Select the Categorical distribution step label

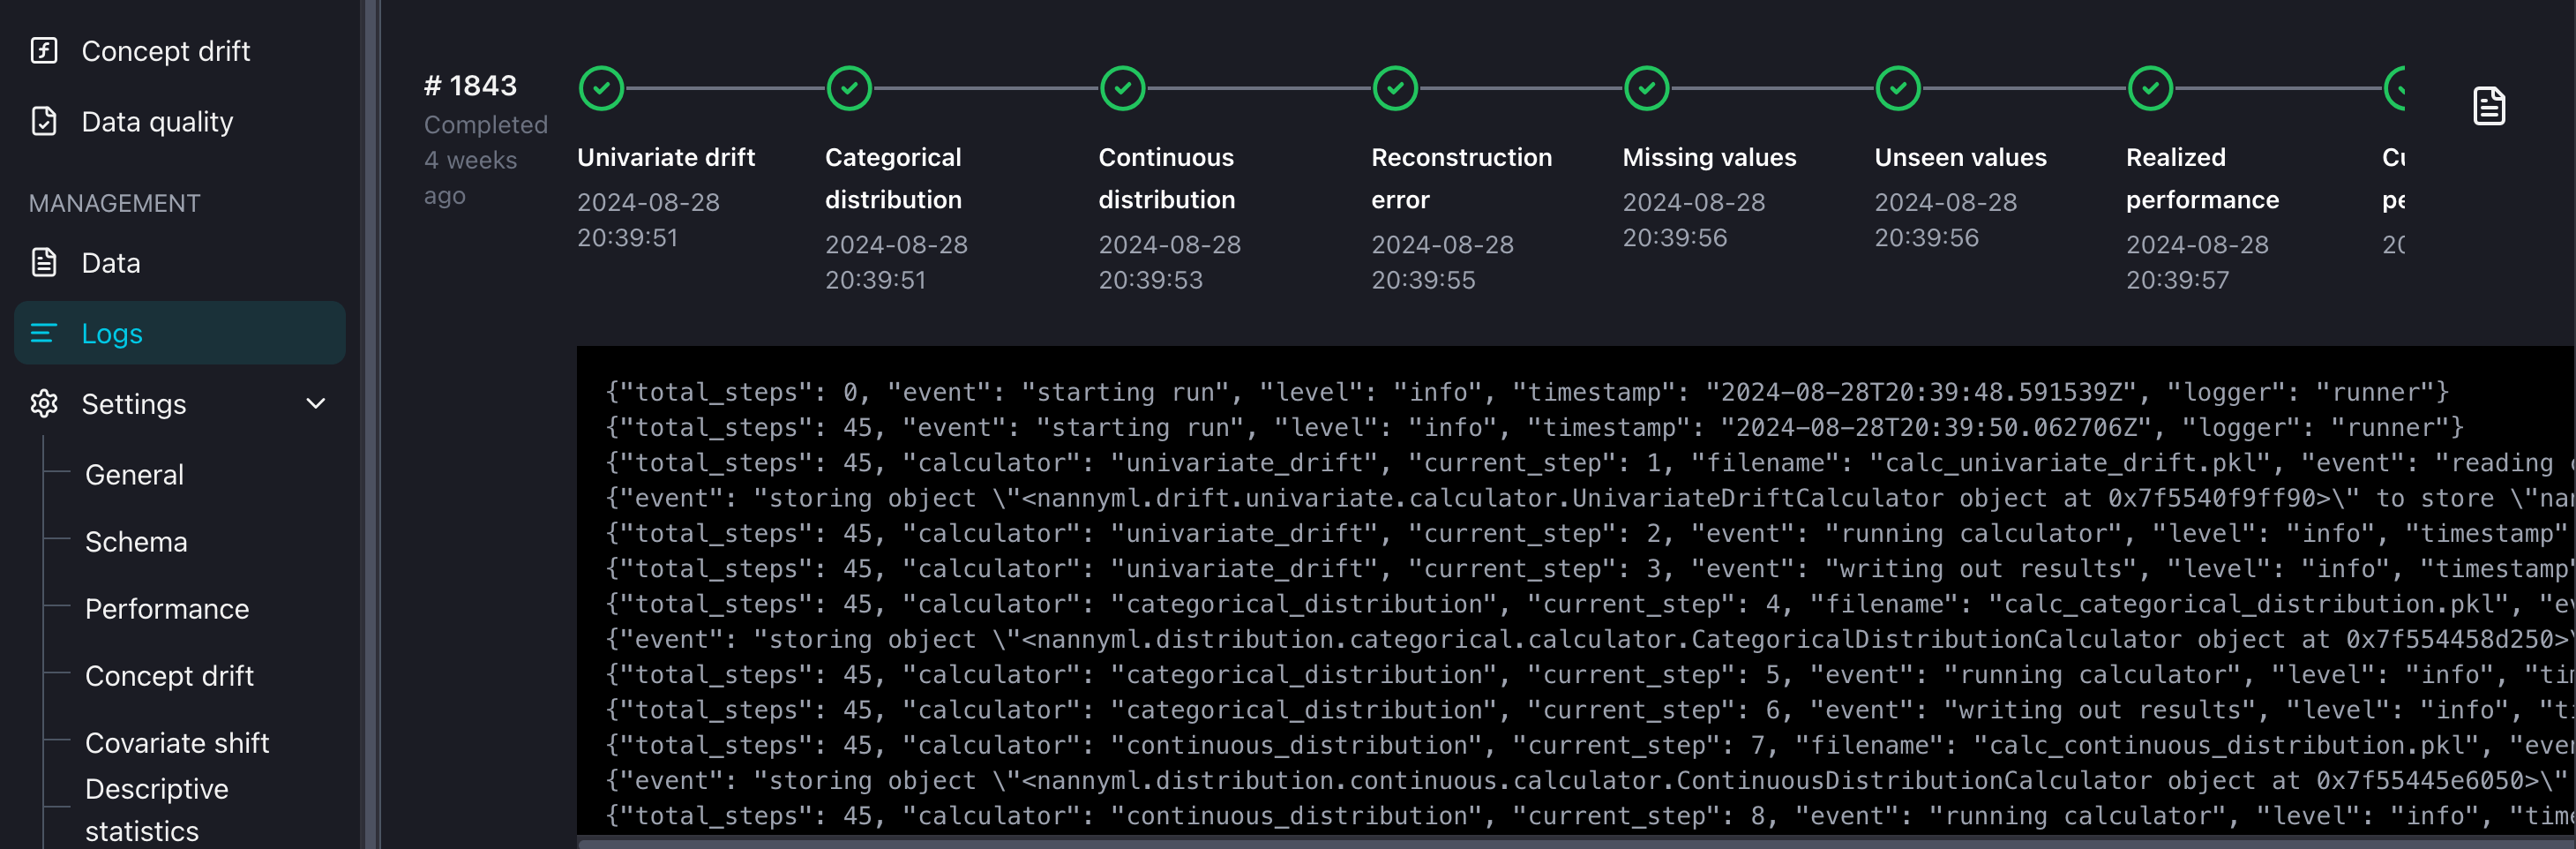[x=893, y=178]
